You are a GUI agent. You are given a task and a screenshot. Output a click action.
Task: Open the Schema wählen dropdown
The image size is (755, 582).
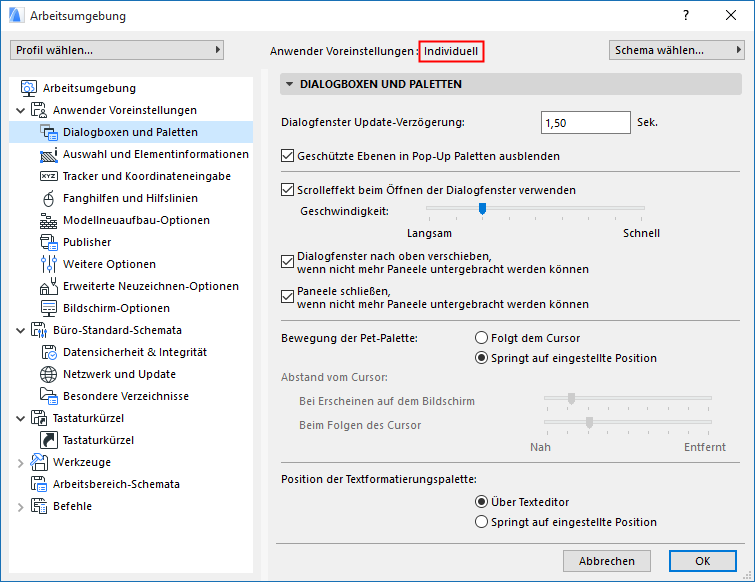point(677,49)
